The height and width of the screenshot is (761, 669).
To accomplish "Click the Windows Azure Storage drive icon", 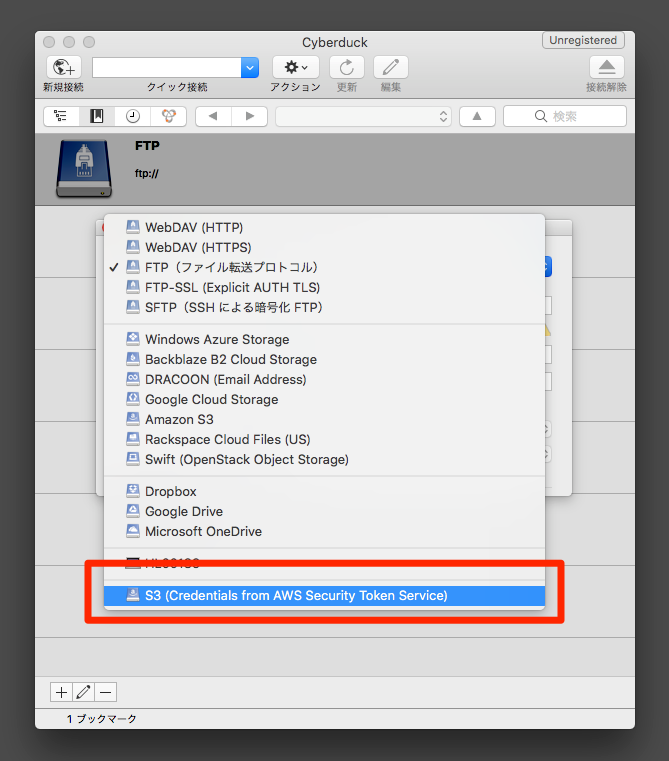I will pos(133,339).
